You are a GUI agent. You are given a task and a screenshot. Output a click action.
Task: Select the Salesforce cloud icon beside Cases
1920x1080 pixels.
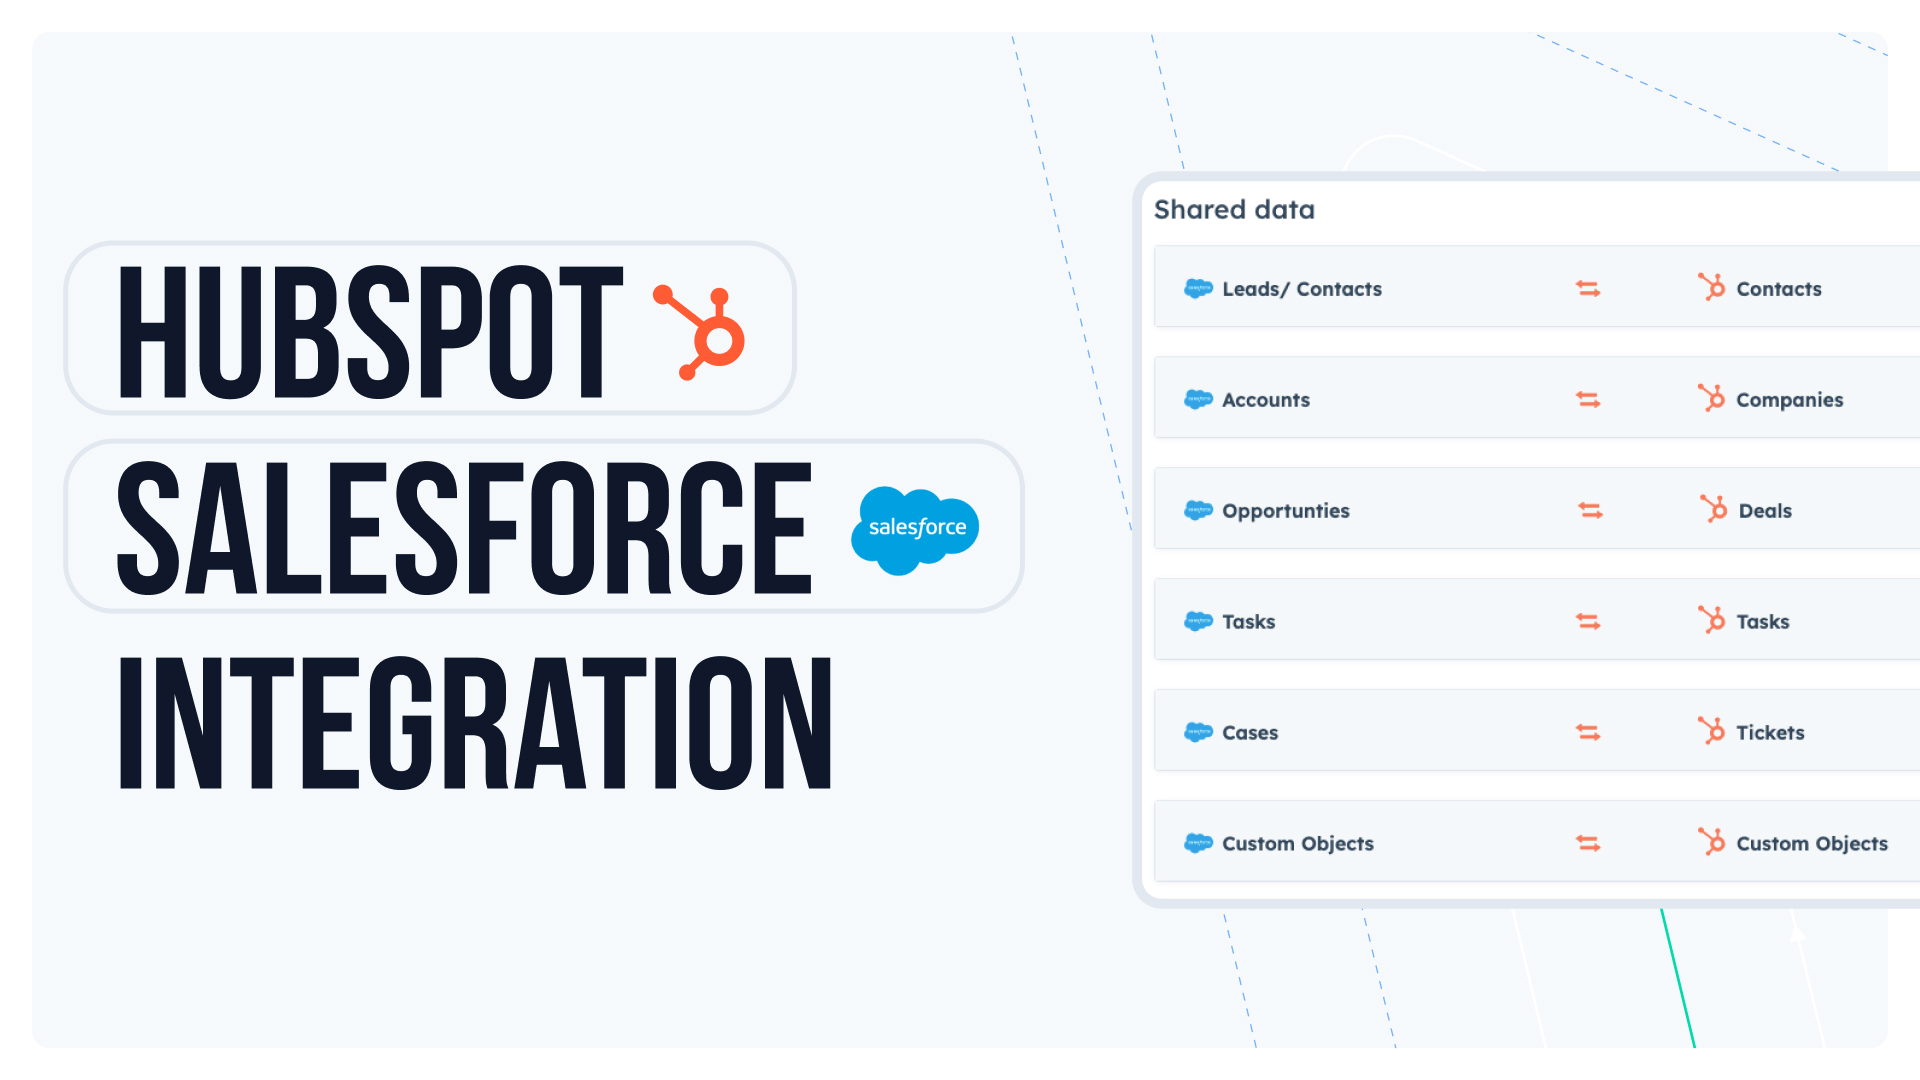pyautogui.click(x=1198, y=732)
